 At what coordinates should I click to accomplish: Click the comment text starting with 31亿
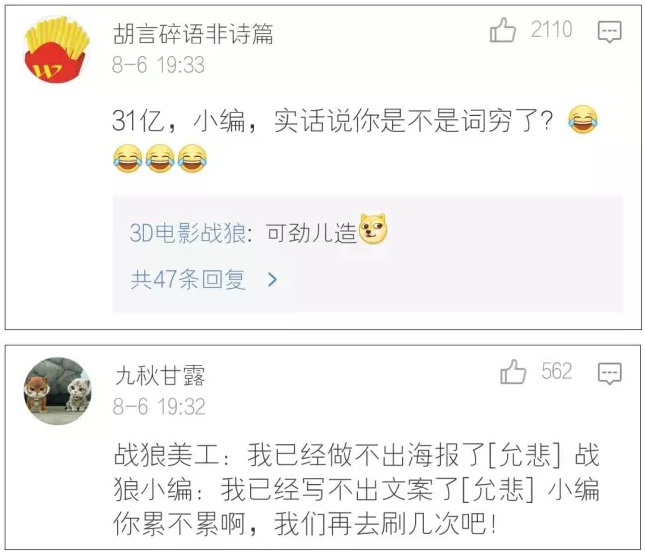(355, 139)
